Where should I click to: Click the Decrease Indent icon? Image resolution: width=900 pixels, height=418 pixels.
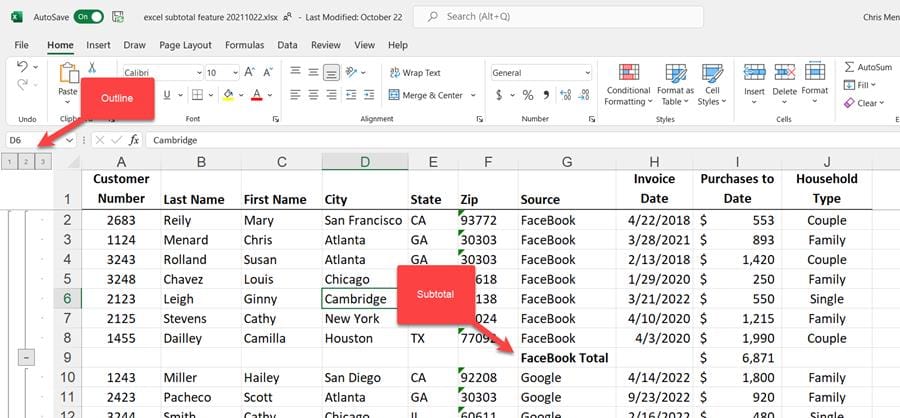coord(351,95)
